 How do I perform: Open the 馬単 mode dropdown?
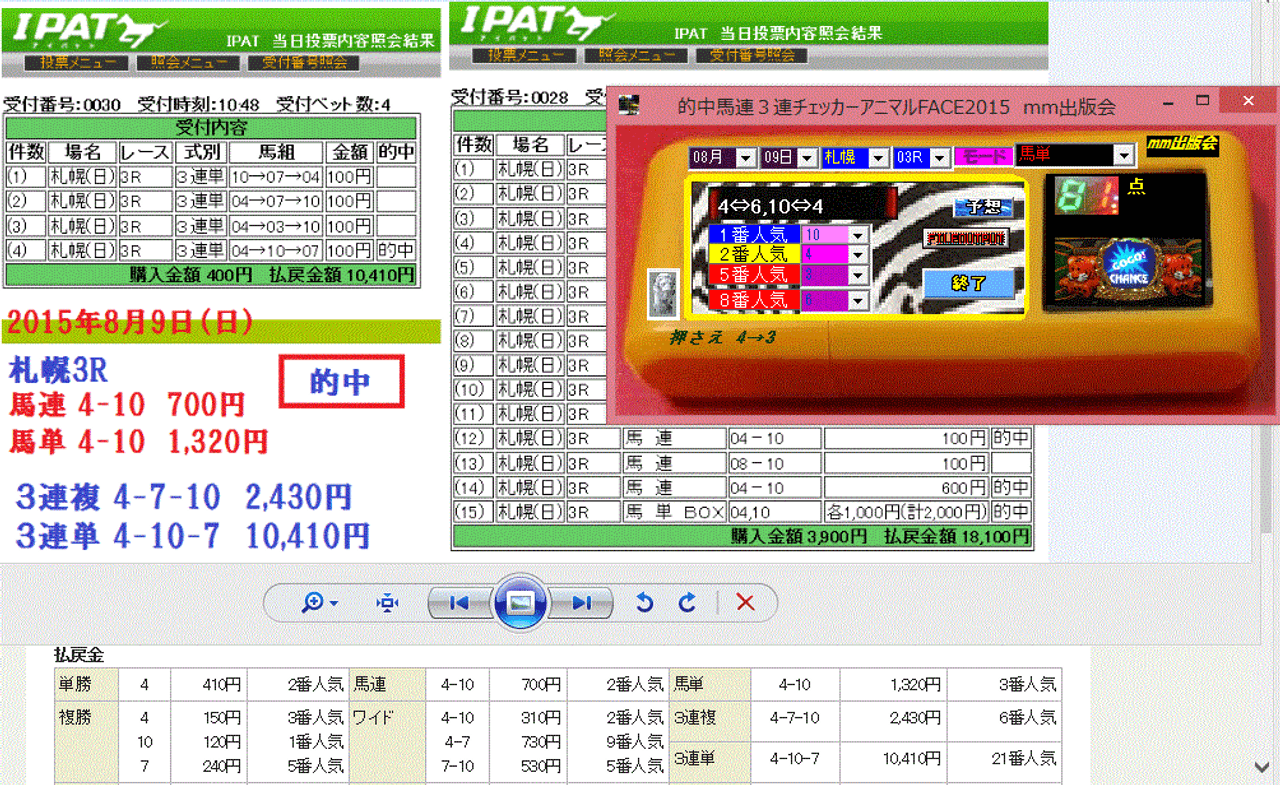tap(1124, 155)
